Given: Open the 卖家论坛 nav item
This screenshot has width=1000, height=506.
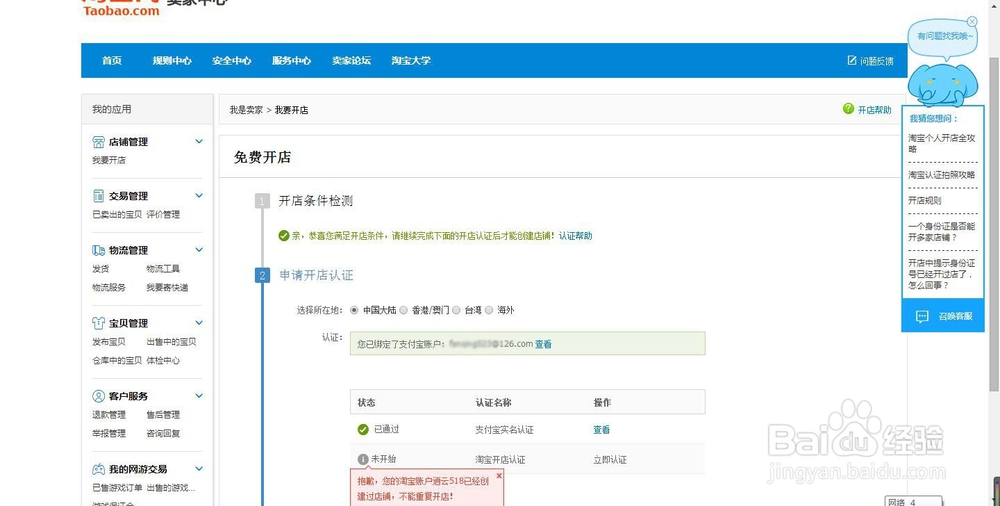Looking at the screenshot, I should tap(351, 61).
